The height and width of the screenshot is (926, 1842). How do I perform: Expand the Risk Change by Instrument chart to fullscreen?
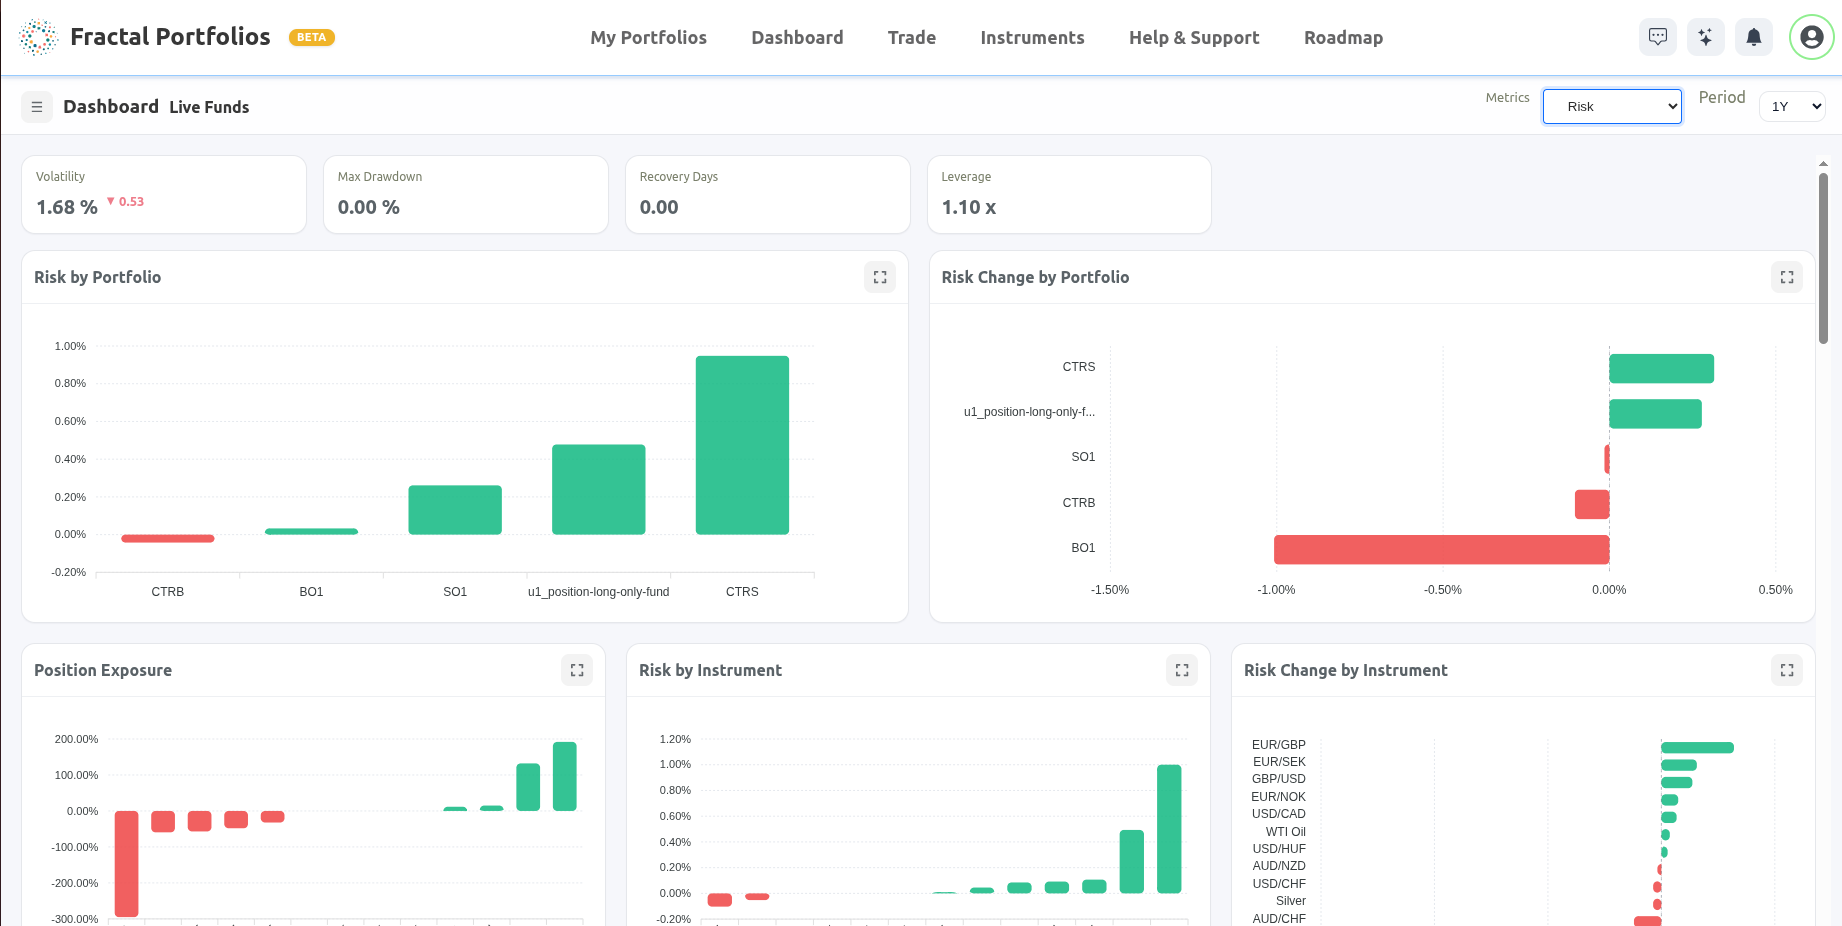[1787, 670]
